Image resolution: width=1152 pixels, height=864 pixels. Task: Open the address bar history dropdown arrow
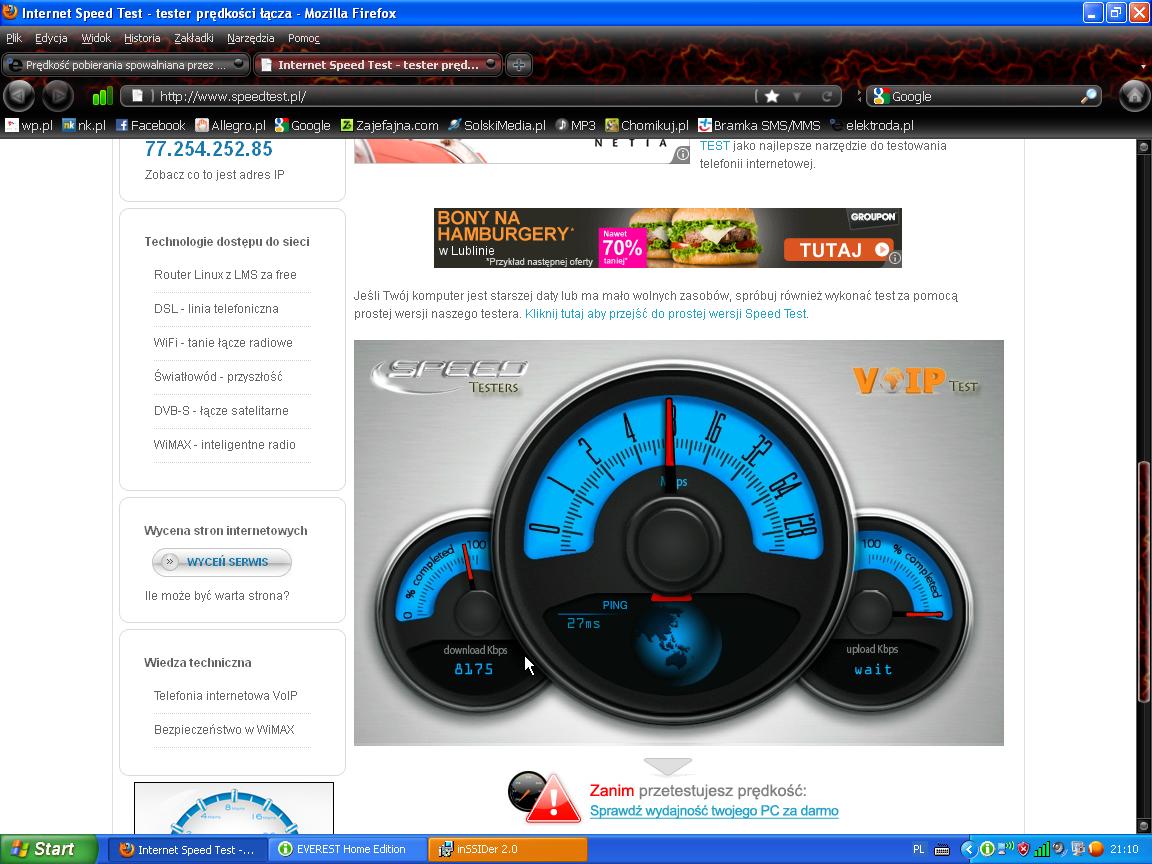(x=797, y=96)
